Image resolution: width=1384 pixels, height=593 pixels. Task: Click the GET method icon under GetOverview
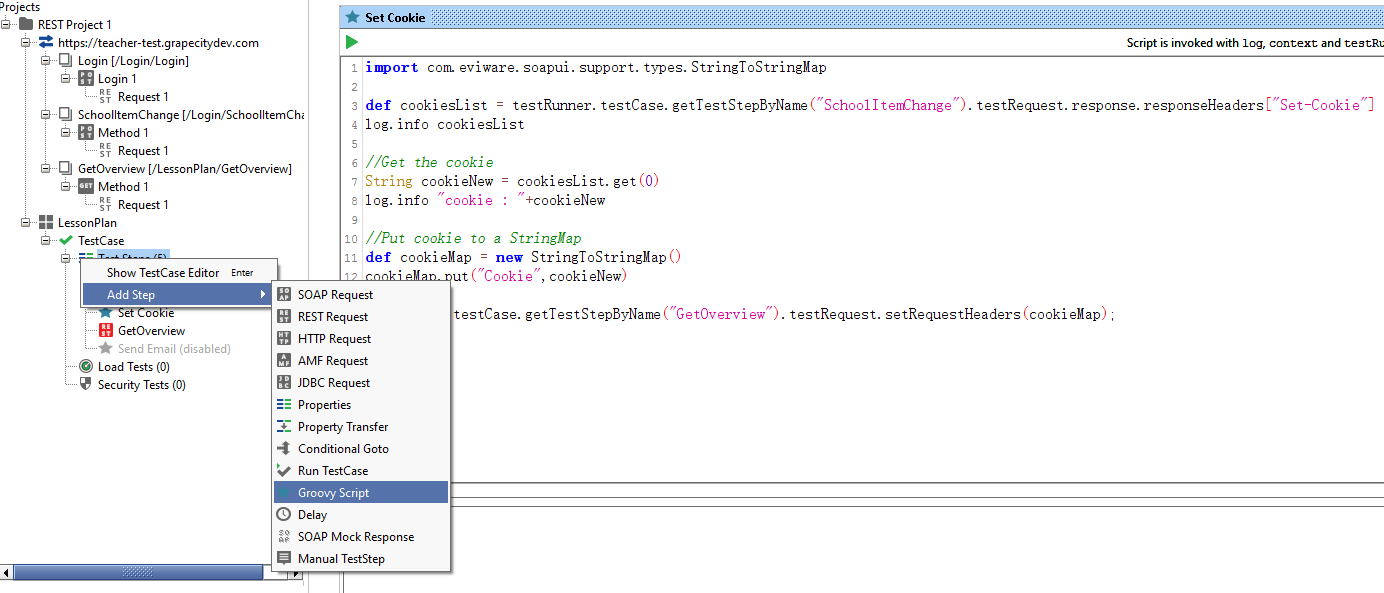pyautogui.click(x=86, y=186)
